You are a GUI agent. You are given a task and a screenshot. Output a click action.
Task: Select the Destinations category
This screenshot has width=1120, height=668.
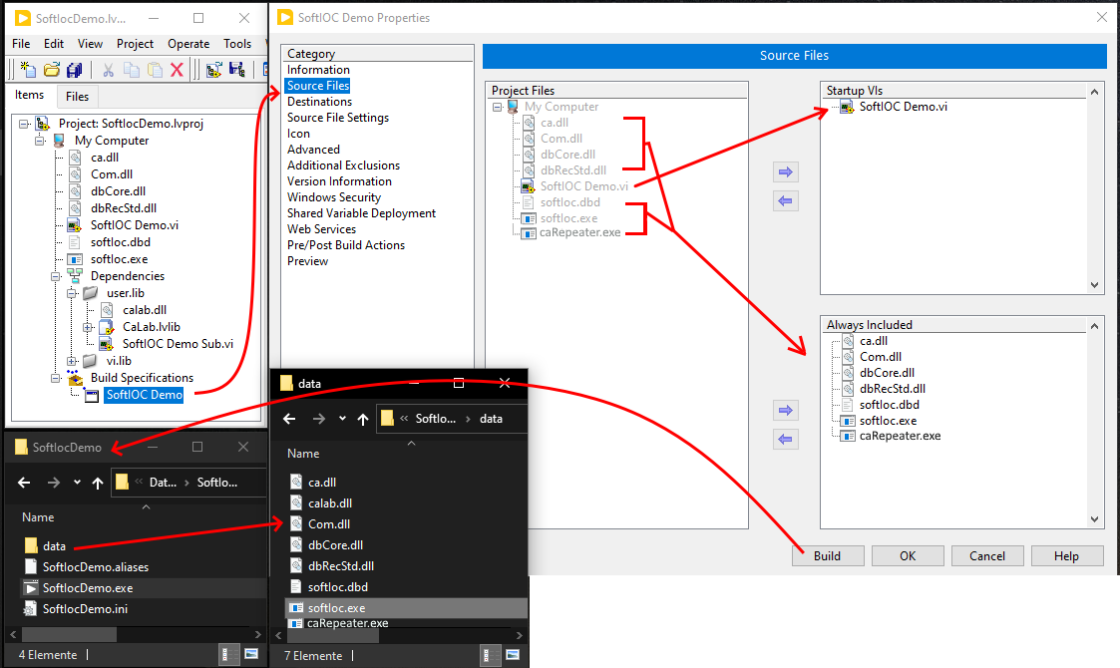pyautogui.click(x=319, y=102)
